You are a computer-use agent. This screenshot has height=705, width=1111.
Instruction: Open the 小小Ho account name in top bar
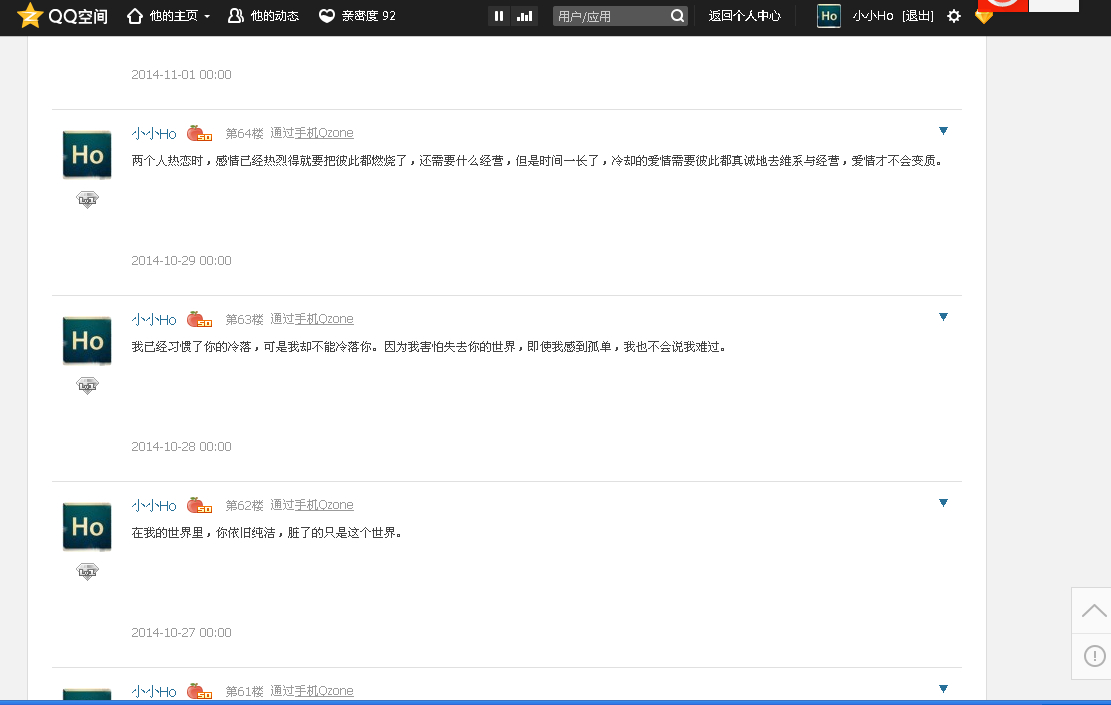[873, 16]
